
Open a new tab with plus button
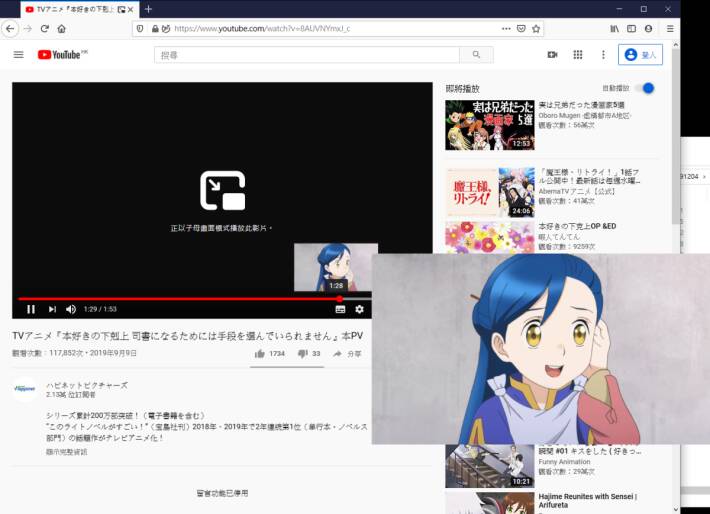149,9
